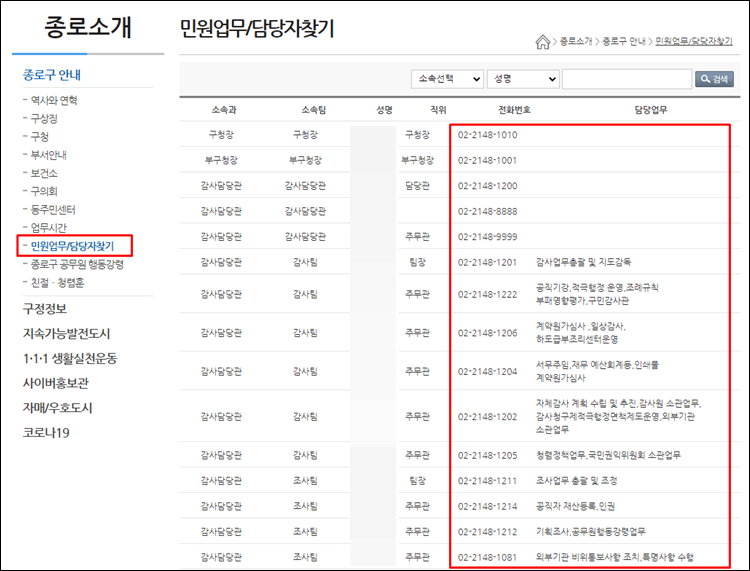750x571 pixels.
Task: Click 감사업무총괄 및 지도감독 duty text
Action: [x=584, y=262]
